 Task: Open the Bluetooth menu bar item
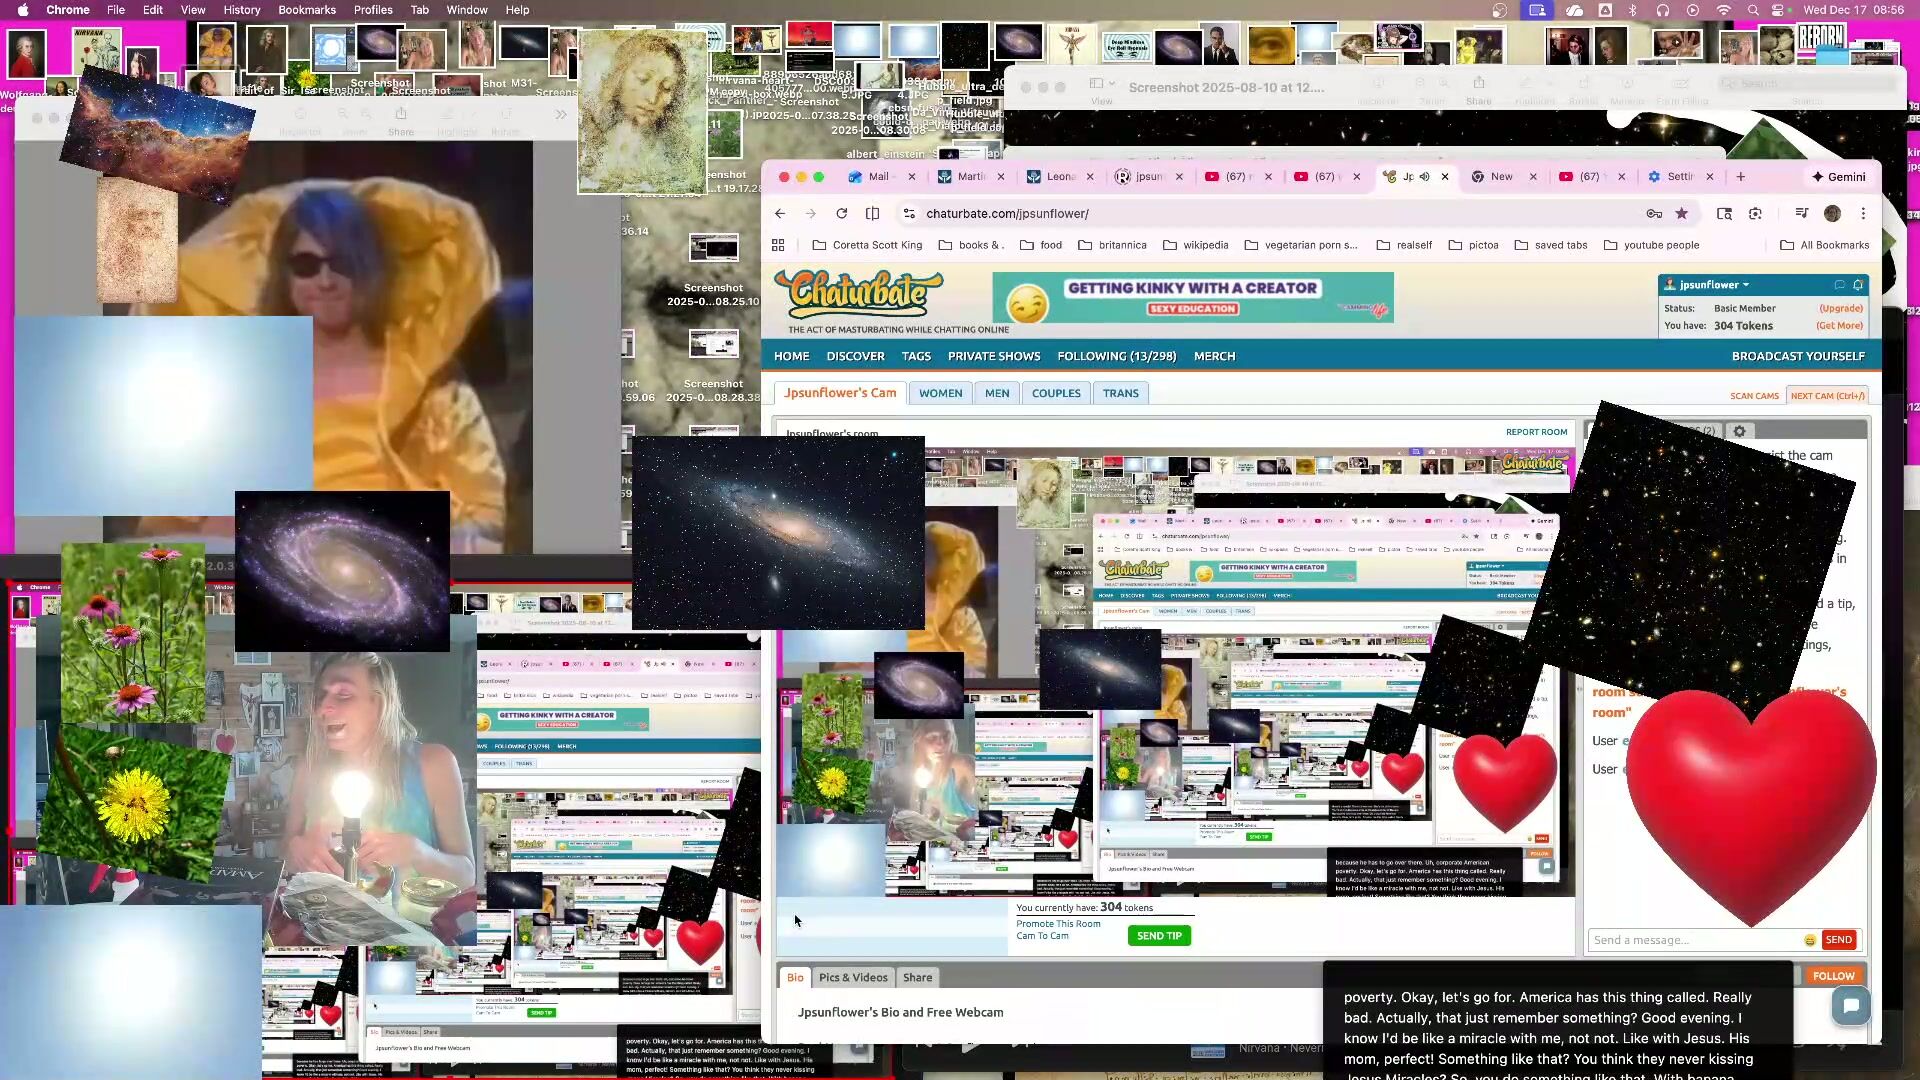tap(1633, 10)
